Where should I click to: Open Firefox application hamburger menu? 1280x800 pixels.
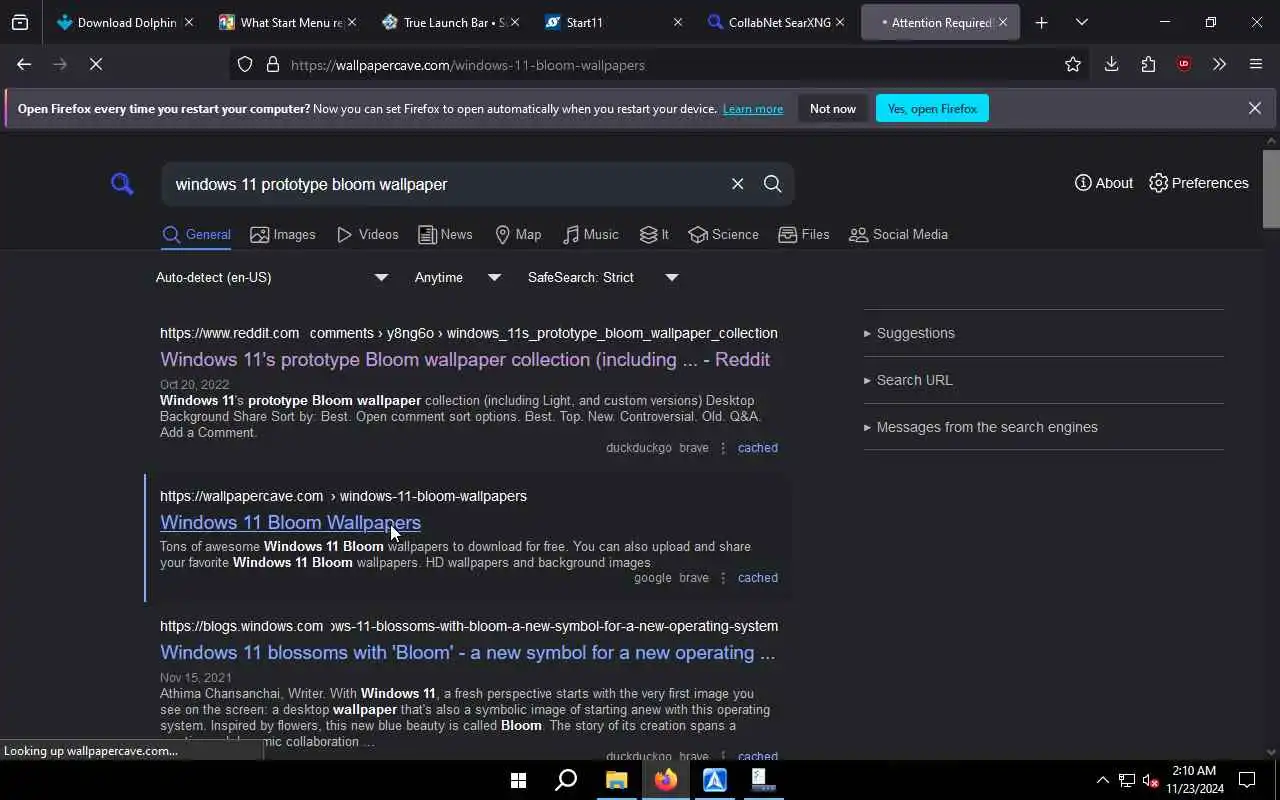point(1256,64)
